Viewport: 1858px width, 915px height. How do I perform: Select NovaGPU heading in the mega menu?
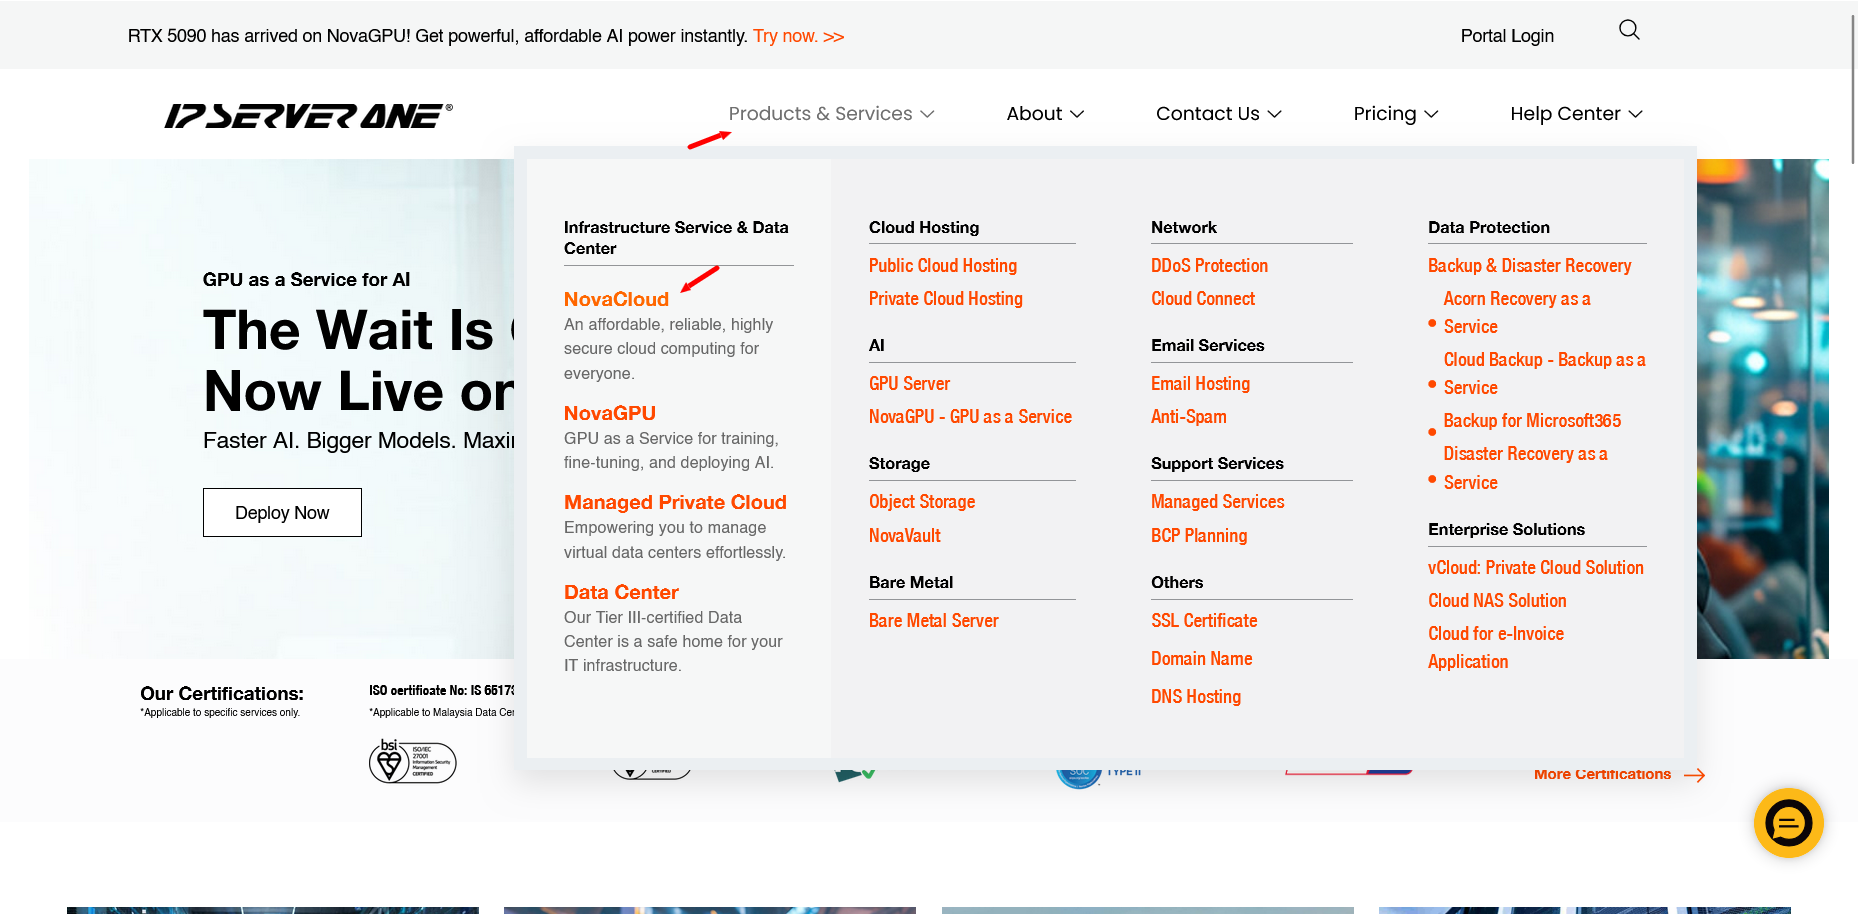click(x=610, y=413)
